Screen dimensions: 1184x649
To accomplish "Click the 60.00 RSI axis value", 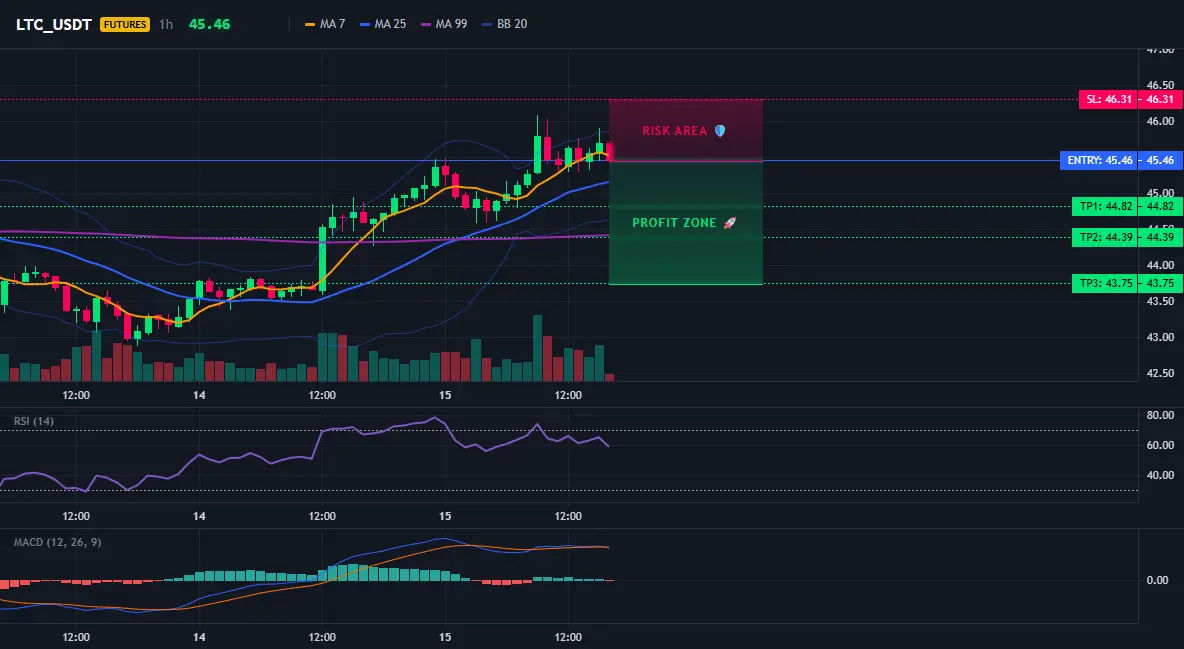I will tap(1159, 445).
